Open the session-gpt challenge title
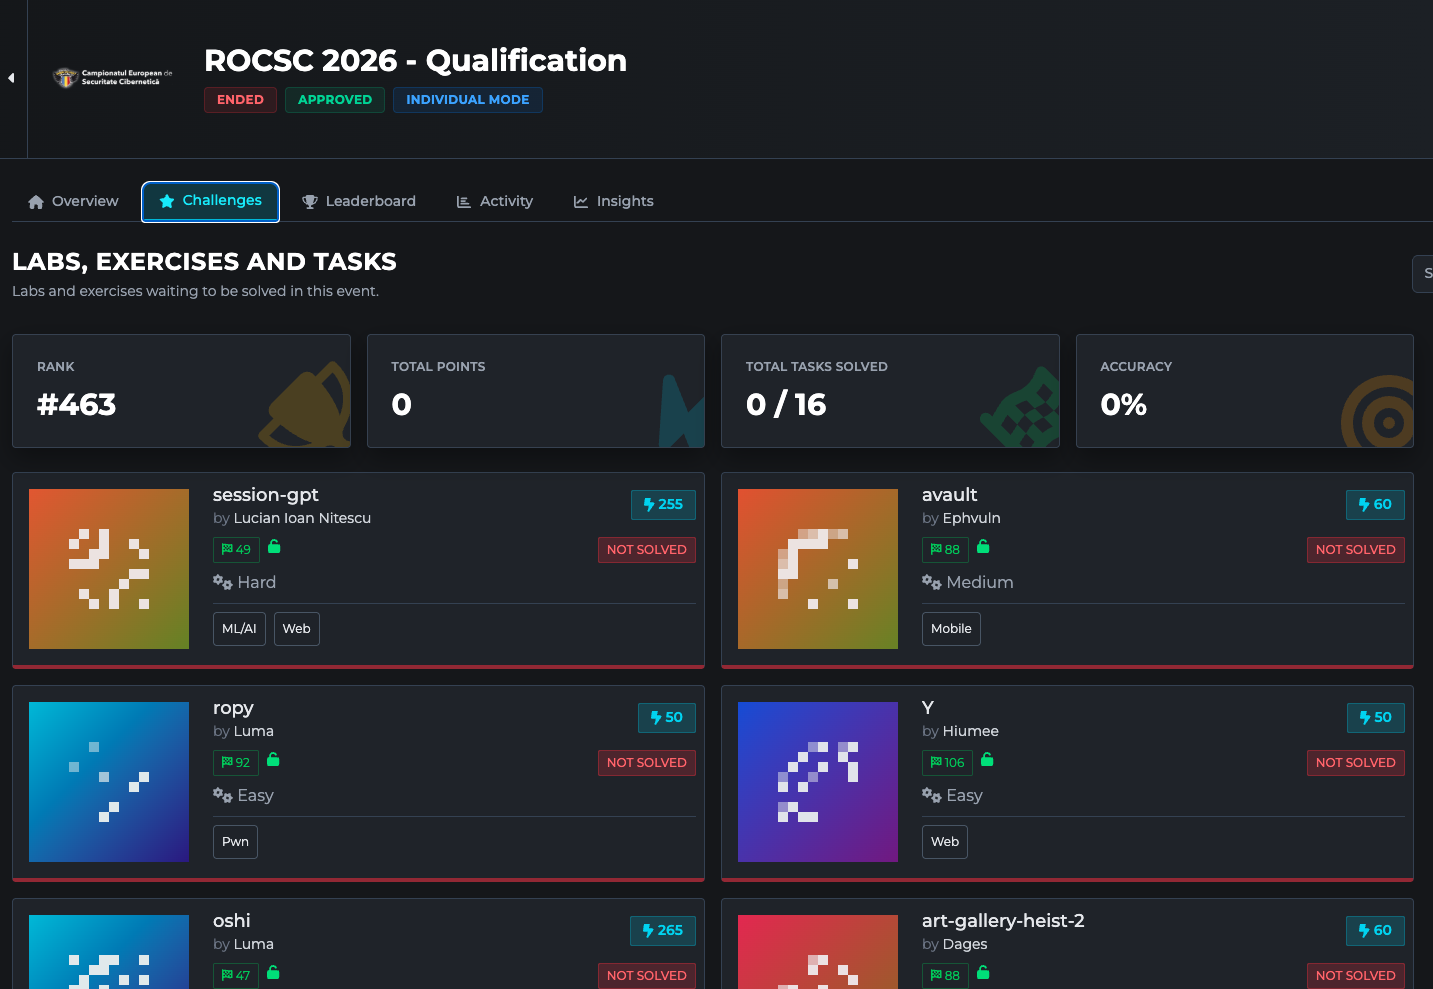The width and height of the screenshot is (1433, 989). (x=266, y=495)
